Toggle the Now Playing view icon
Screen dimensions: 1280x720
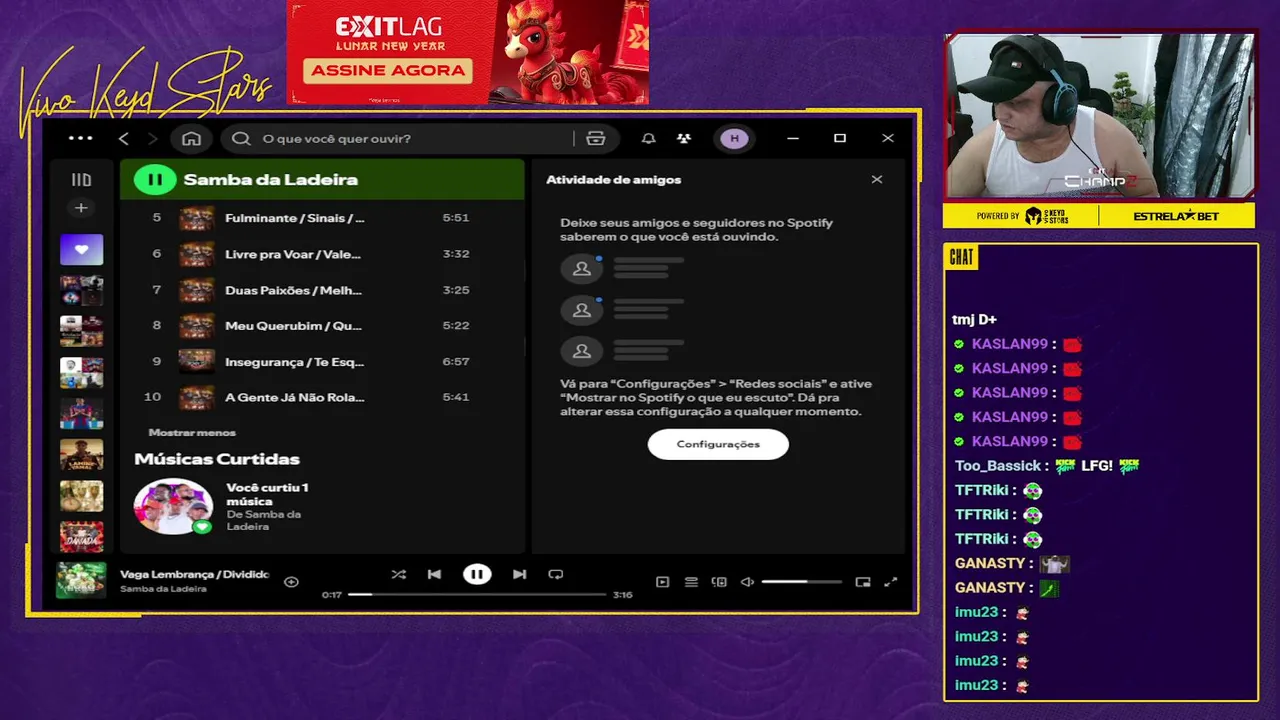pyautogui.click(x=662, y=582)
